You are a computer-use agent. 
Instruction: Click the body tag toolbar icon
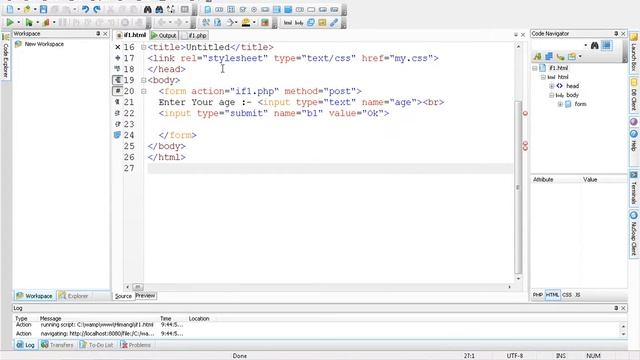pyautogui.click(x=299, y=22)
